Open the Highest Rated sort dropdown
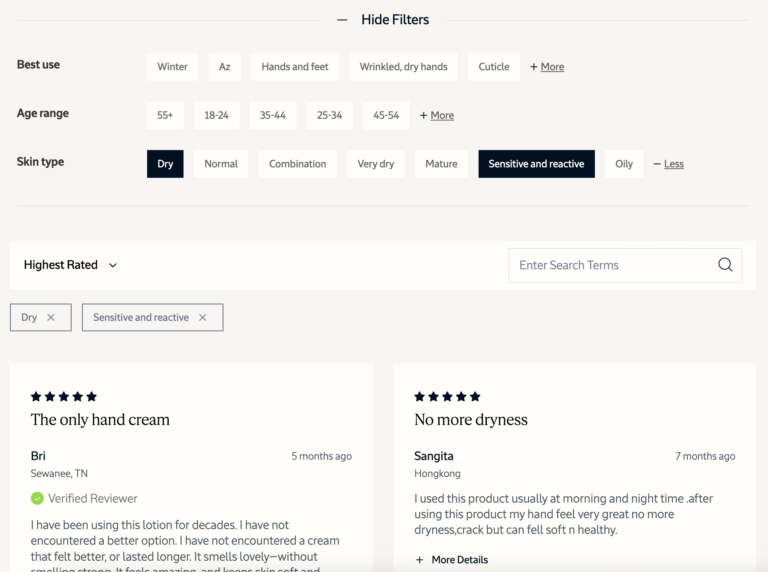768x572 pixels. (70, 265)
